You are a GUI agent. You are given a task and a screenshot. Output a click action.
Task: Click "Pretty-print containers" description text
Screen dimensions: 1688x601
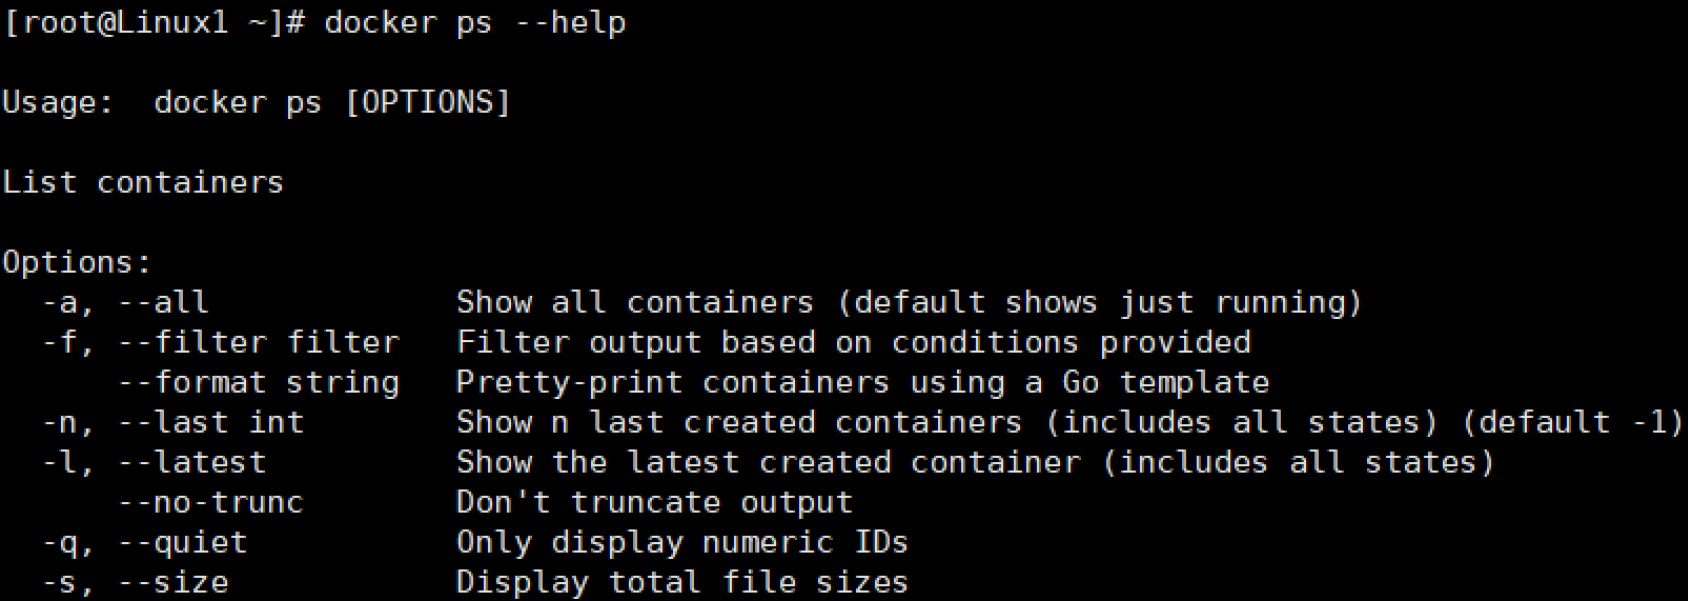[672, 383]
